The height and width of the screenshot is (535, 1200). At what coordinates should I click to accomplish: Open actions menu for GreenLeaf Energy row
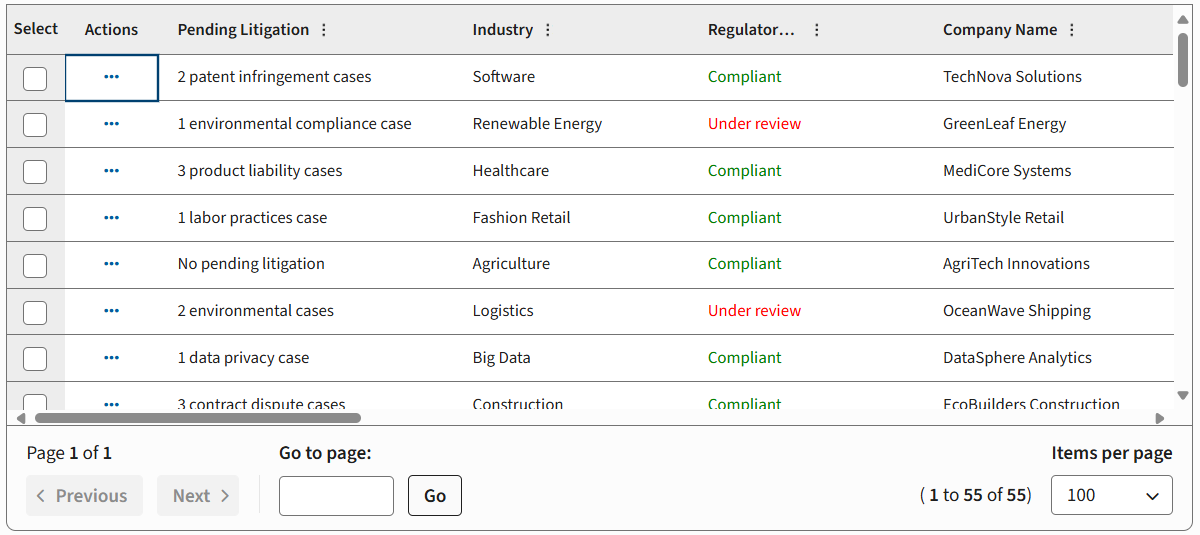coord(111,124)
